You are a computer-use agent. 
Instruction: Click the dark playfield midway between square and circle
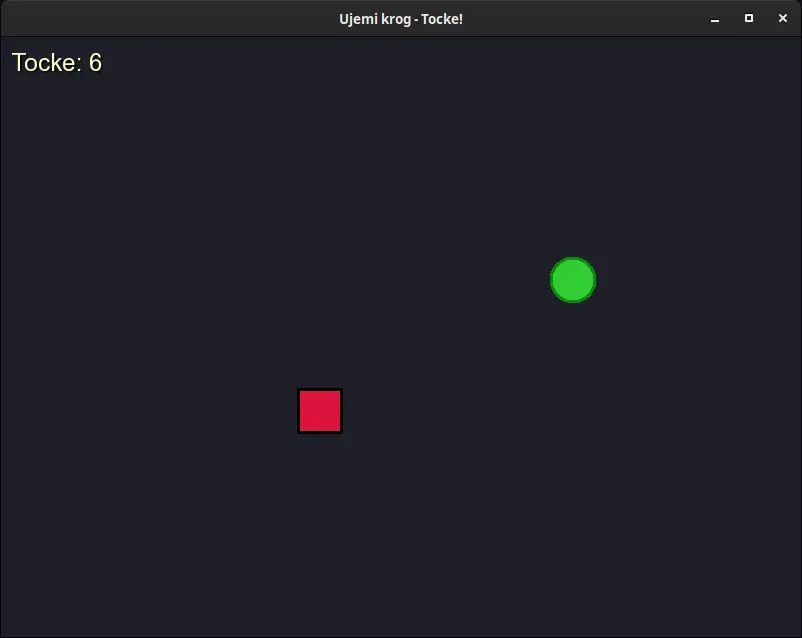(x=447, y=345)
